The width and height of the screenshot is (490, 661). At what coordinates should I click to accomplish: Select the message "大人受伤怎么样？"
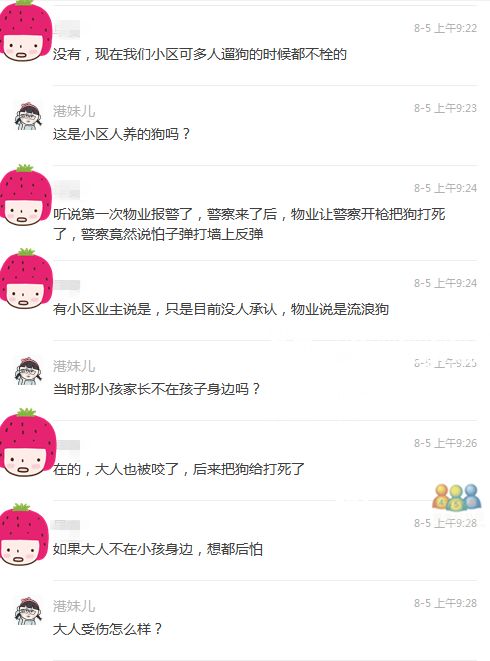pos(108,629)
